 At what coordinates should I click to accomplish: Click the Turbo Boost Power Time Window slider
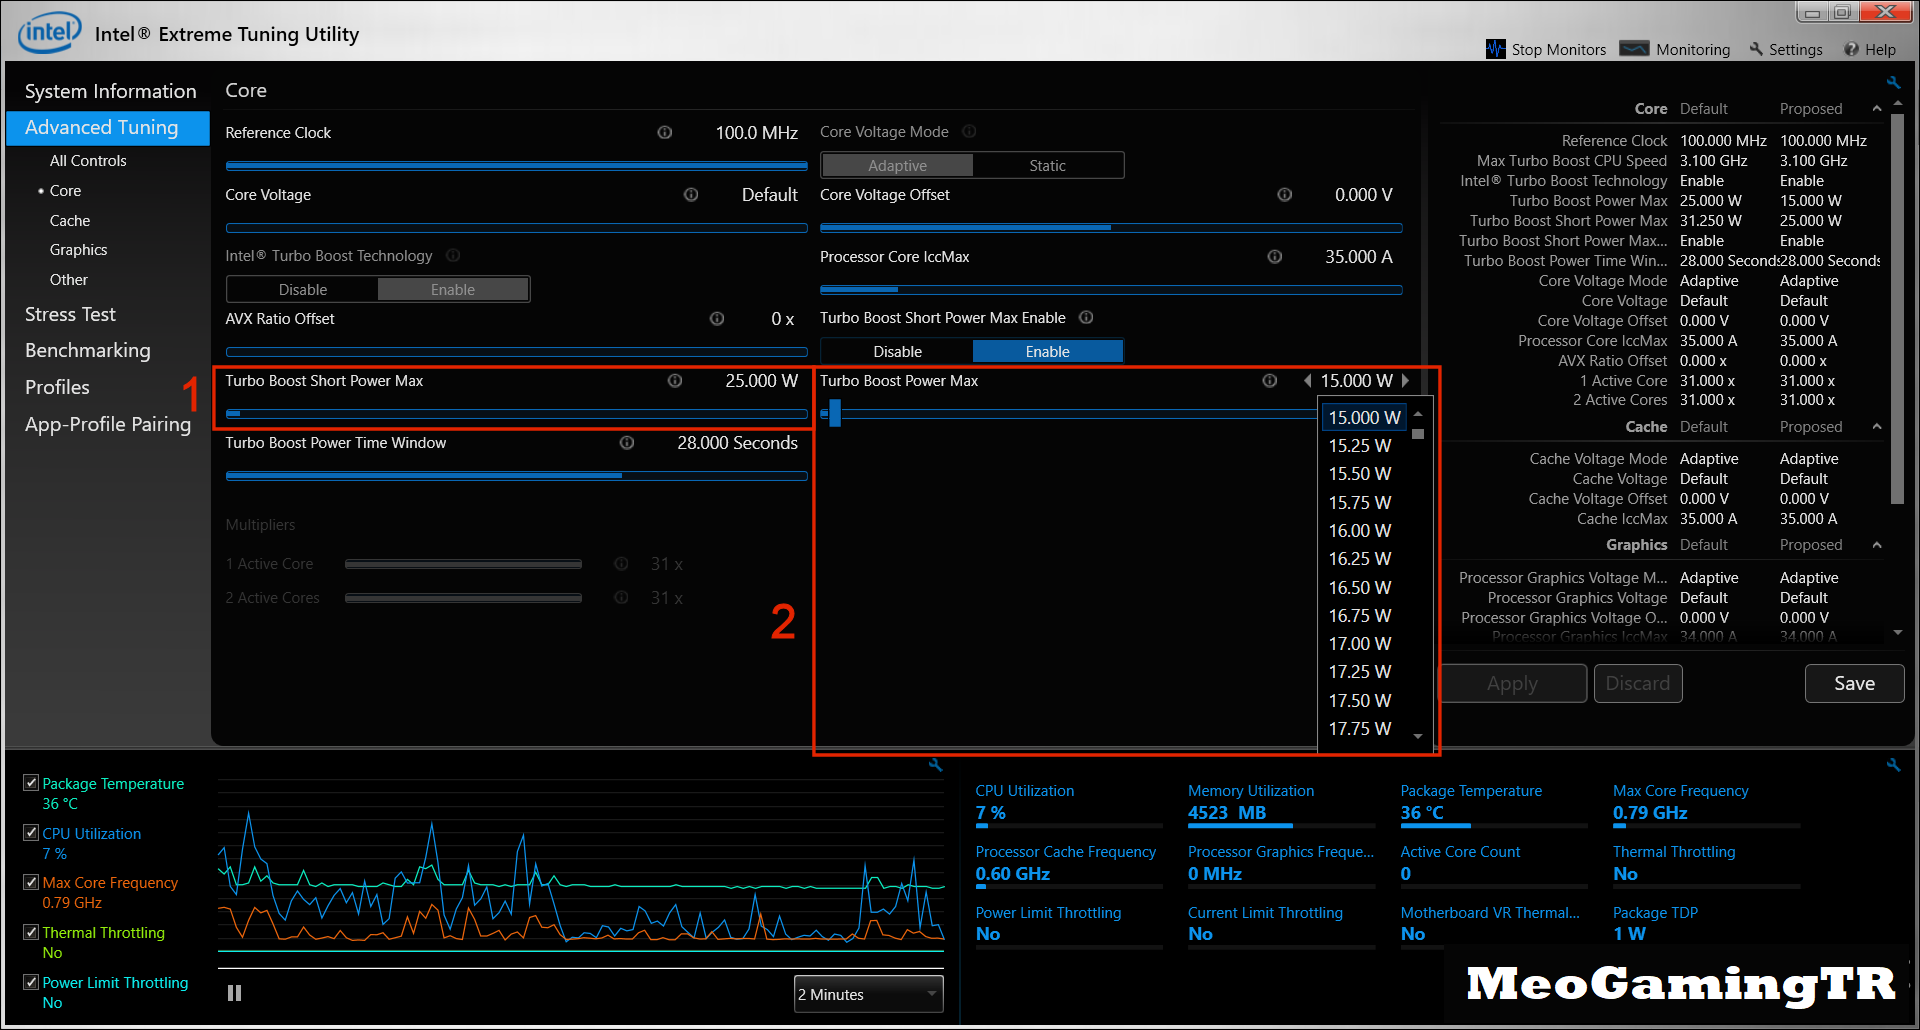tap(516, 476)
